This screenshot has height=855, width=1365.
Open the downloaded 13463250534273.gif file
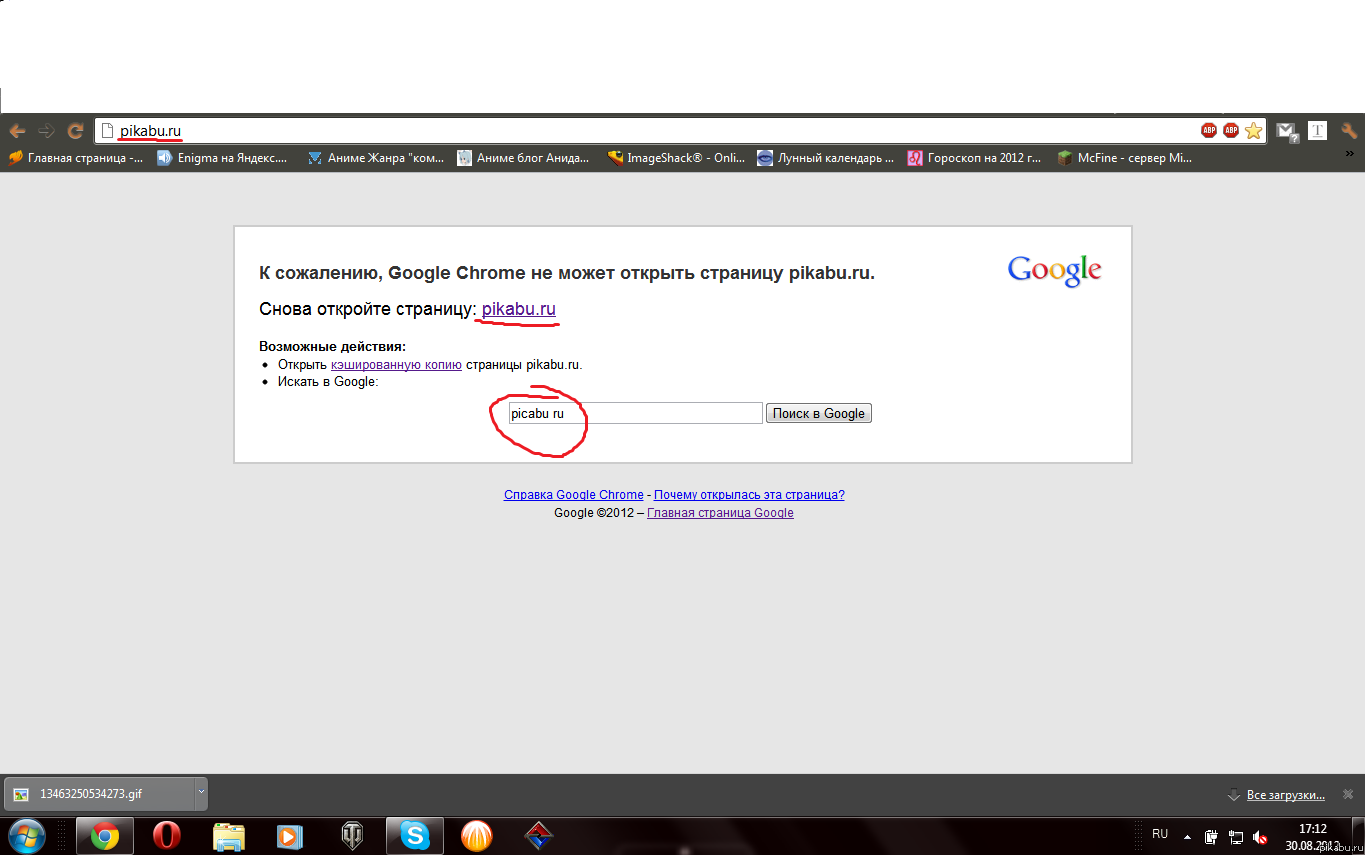tap(98, 794)
